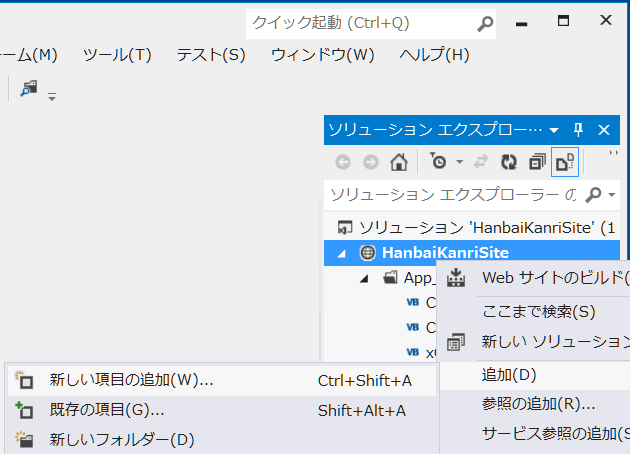Viewport: 630px width, 454px height.
Task: Toggle the Show All Files button
Action: click(x=565, y=162)
